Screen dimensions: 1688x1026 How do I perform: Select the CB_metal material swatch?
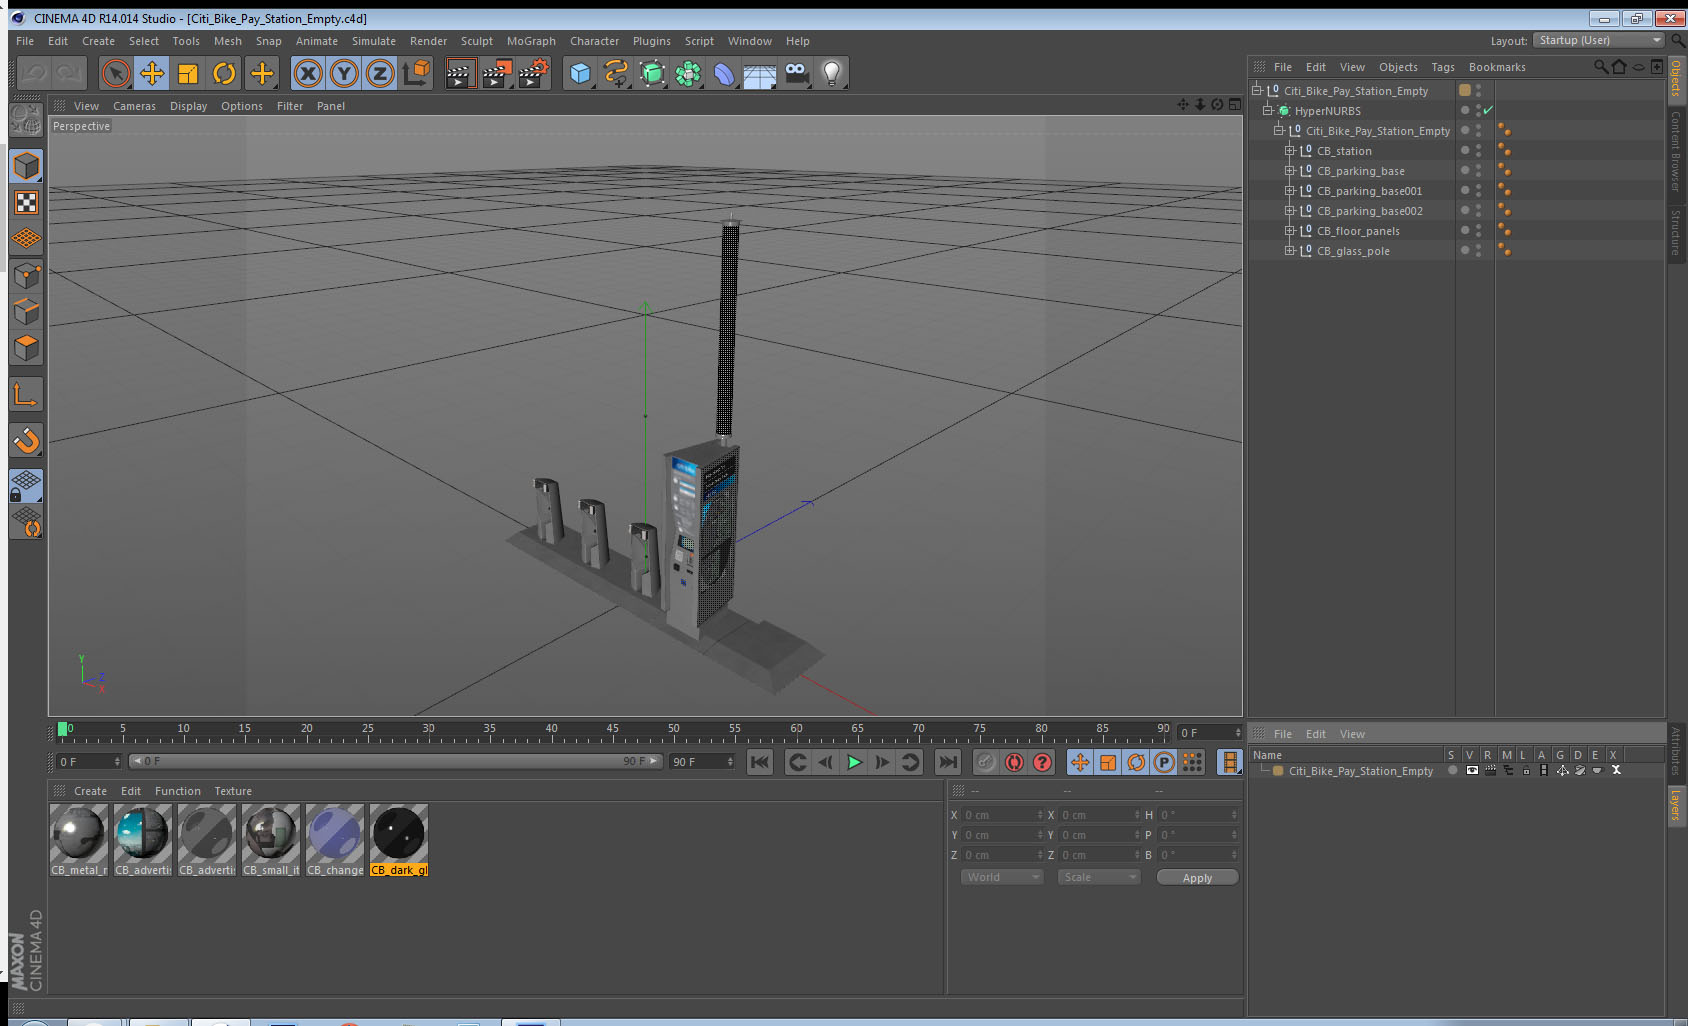[79, 840]
